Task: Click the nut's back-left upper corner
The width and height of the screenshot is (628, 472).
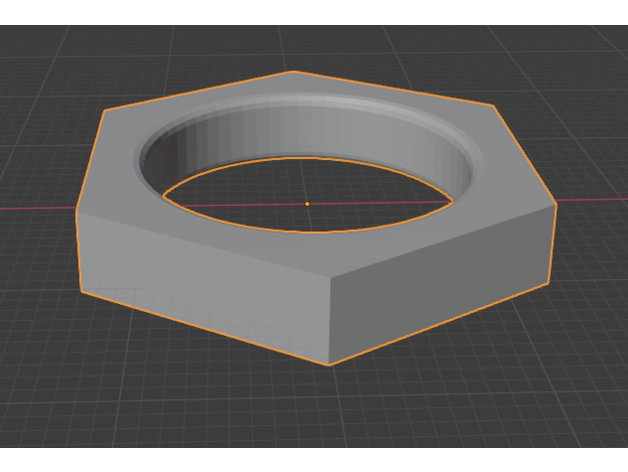Action: pyautogui.click(x=104, y=111)
